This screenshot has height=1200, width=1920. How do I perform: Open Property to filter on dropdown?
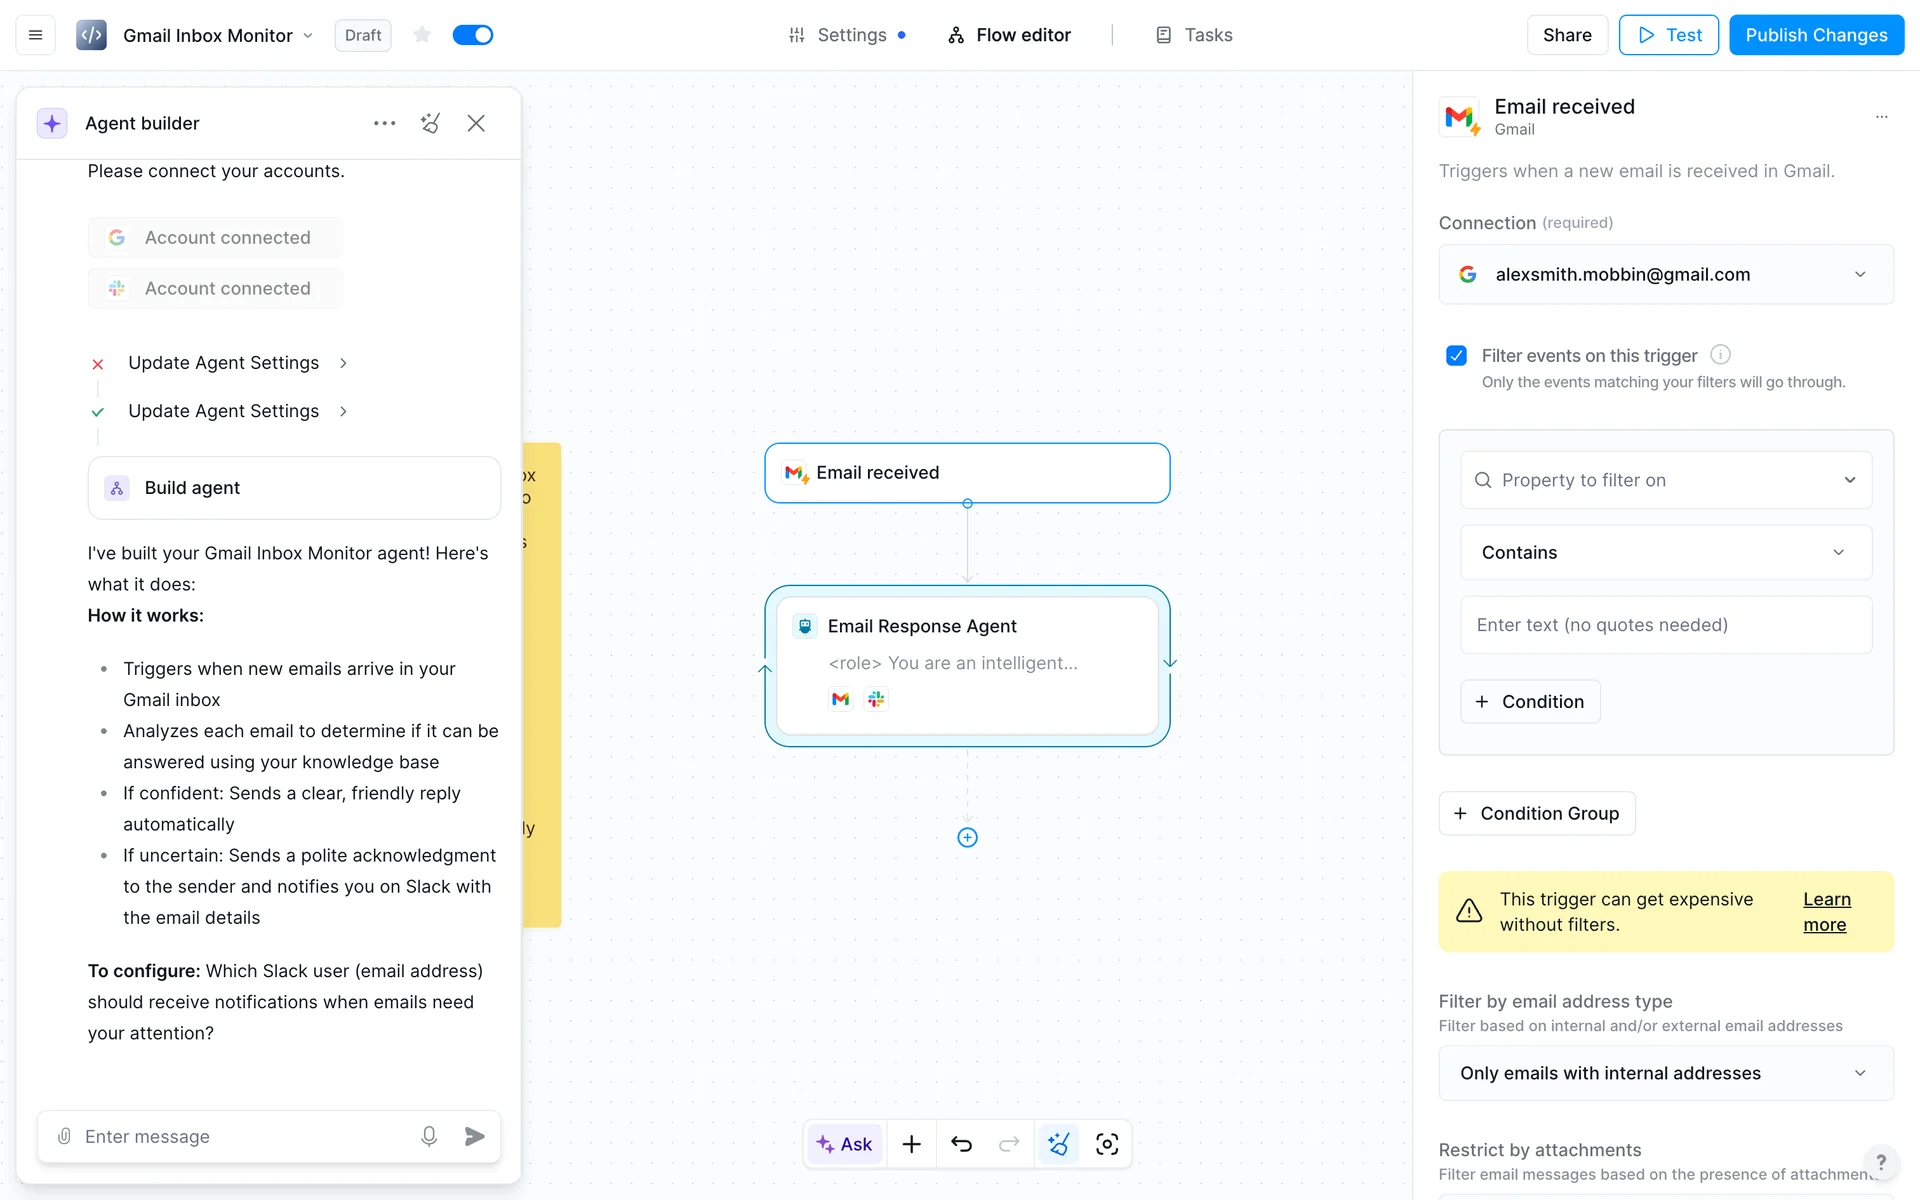tap(1665, 480)
